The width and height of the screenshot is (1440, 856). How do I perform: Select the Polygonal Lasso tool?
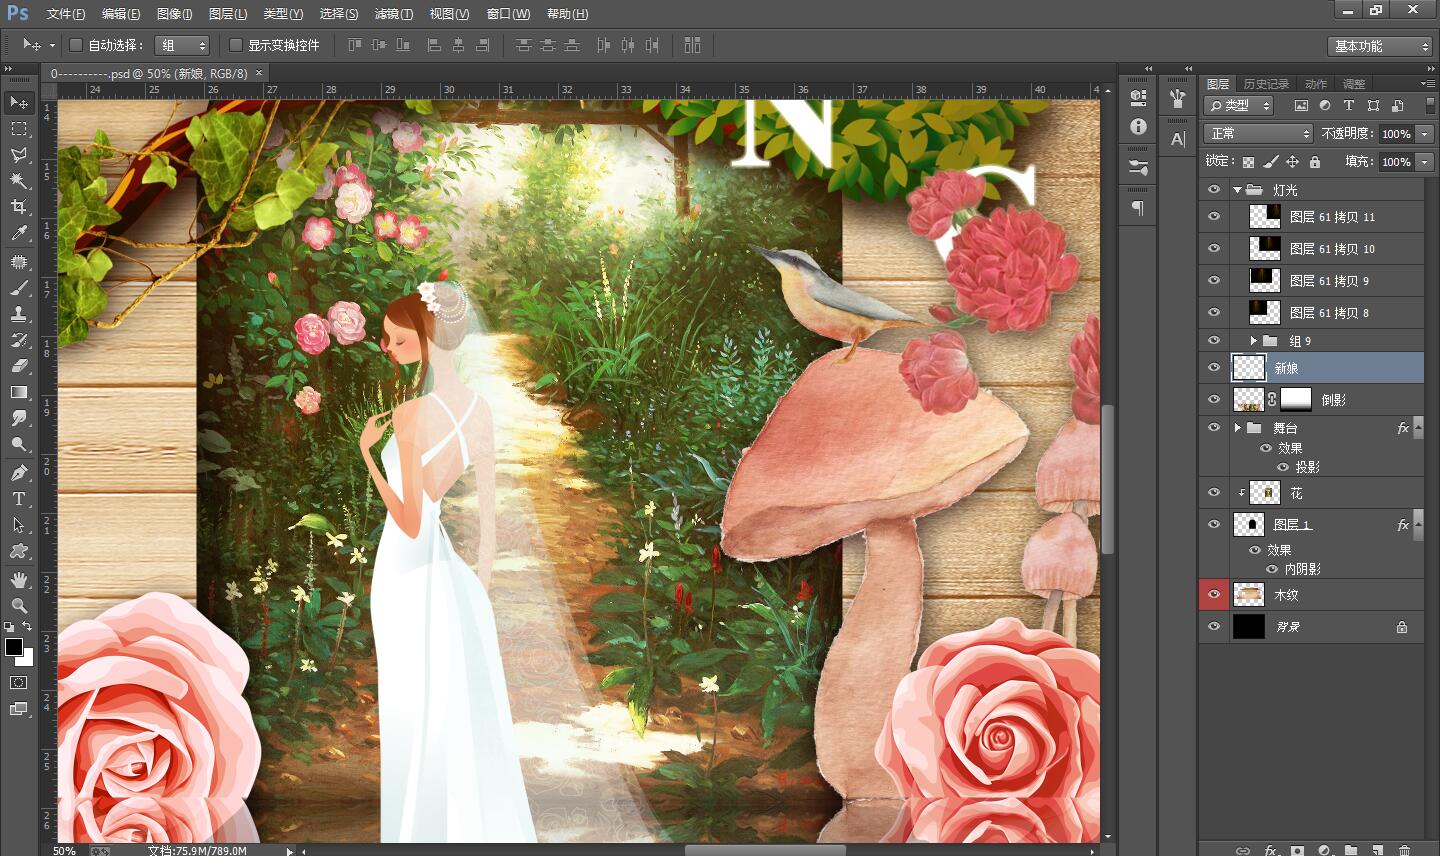pos(19,155)
